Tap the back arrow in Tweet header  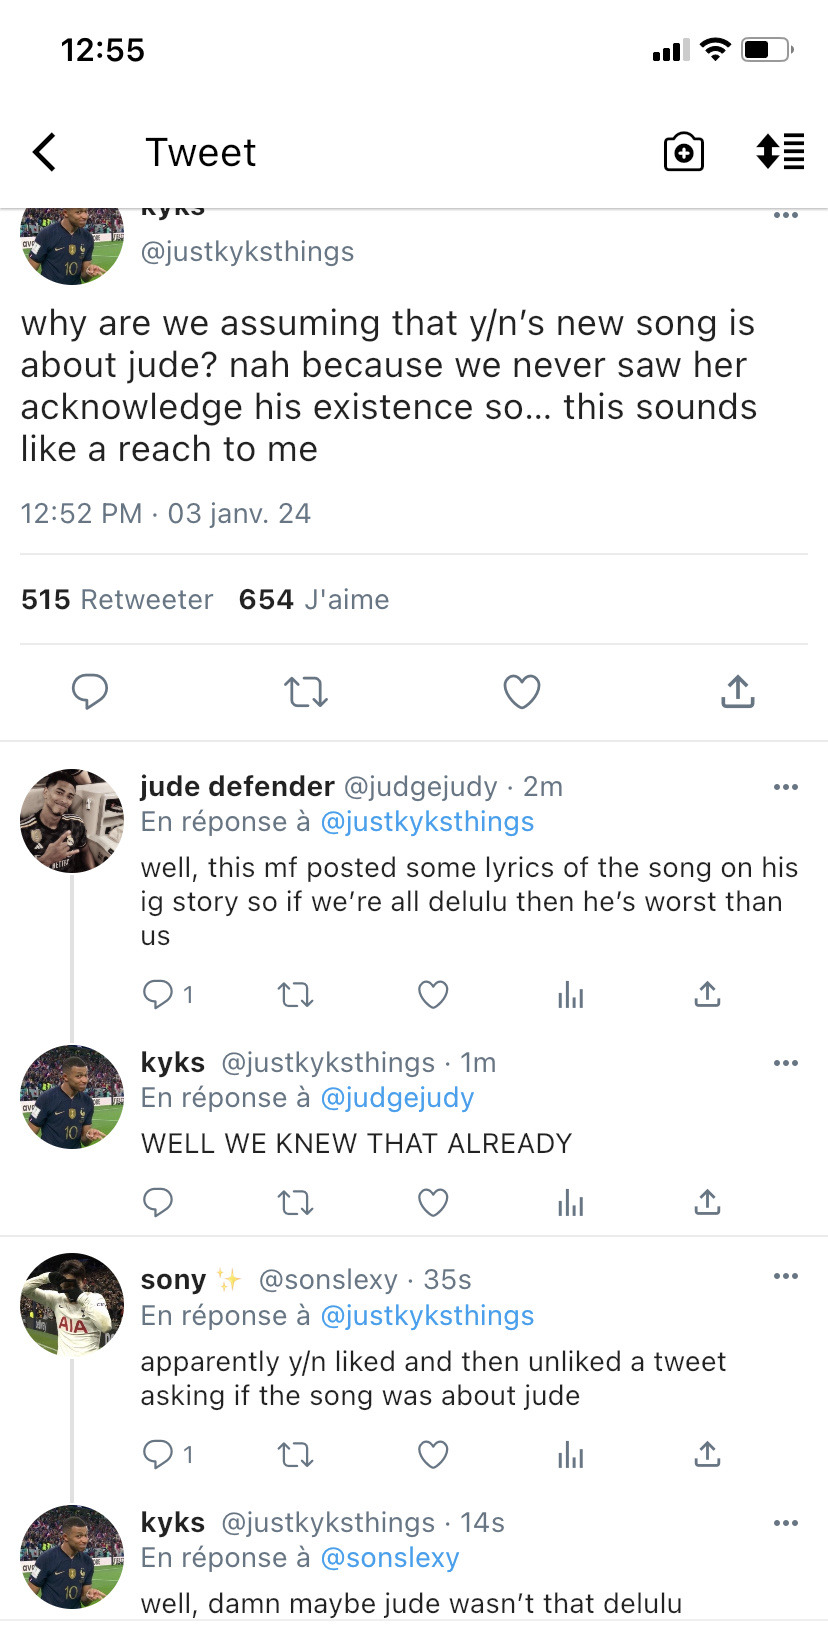pyautogui.click(x=45, y=153)
